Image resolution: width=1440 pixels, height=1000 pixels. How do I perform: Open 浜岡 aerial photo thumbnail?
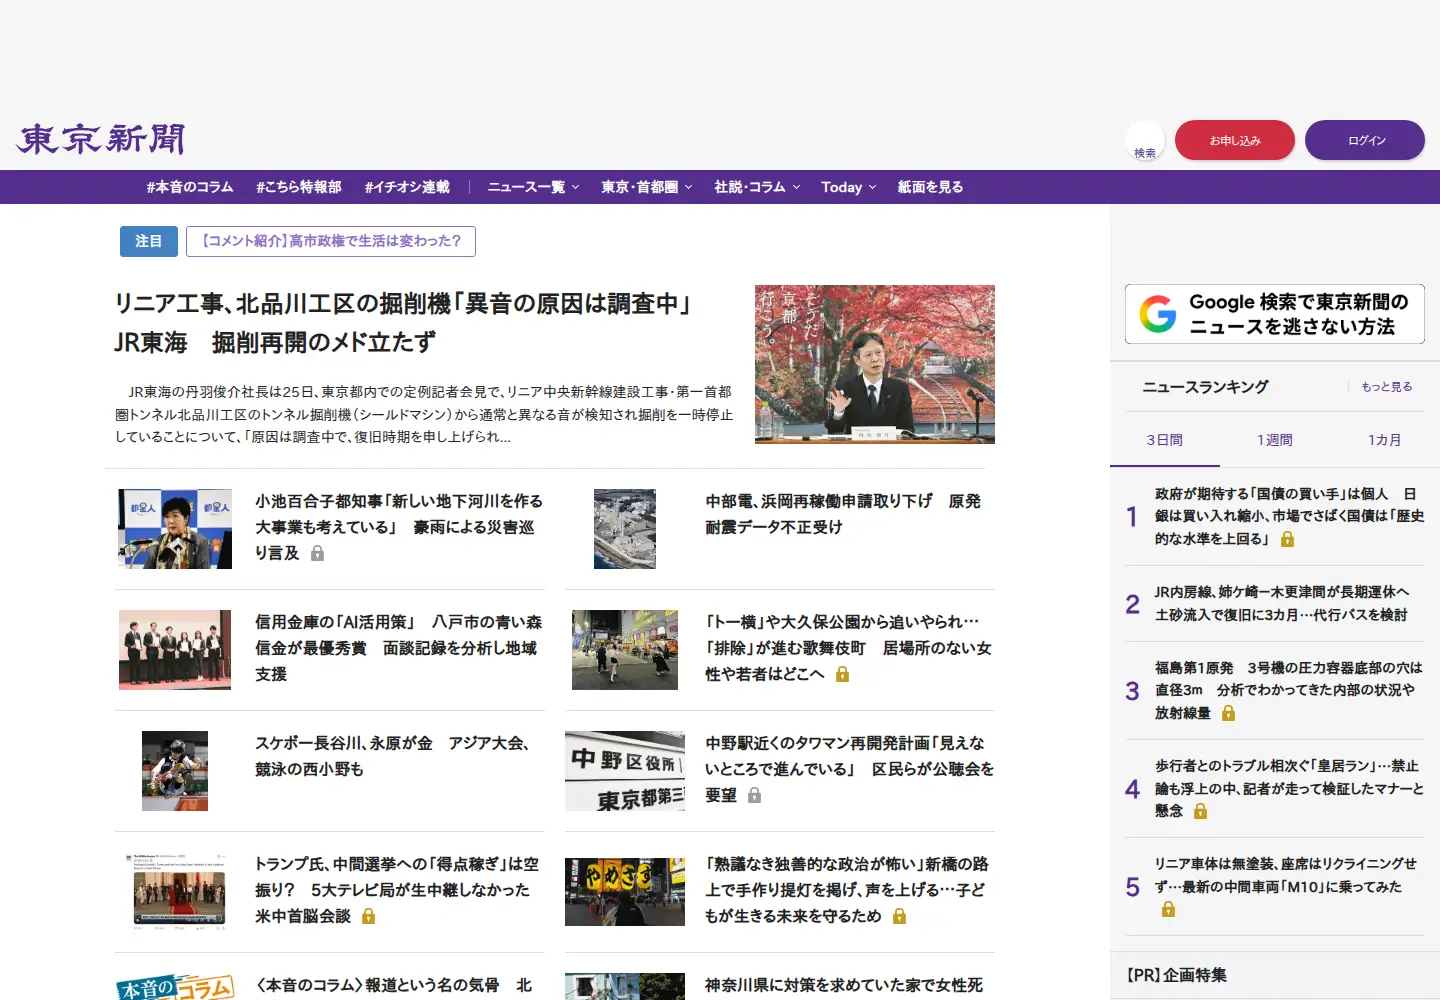click(x=625, y=529)
